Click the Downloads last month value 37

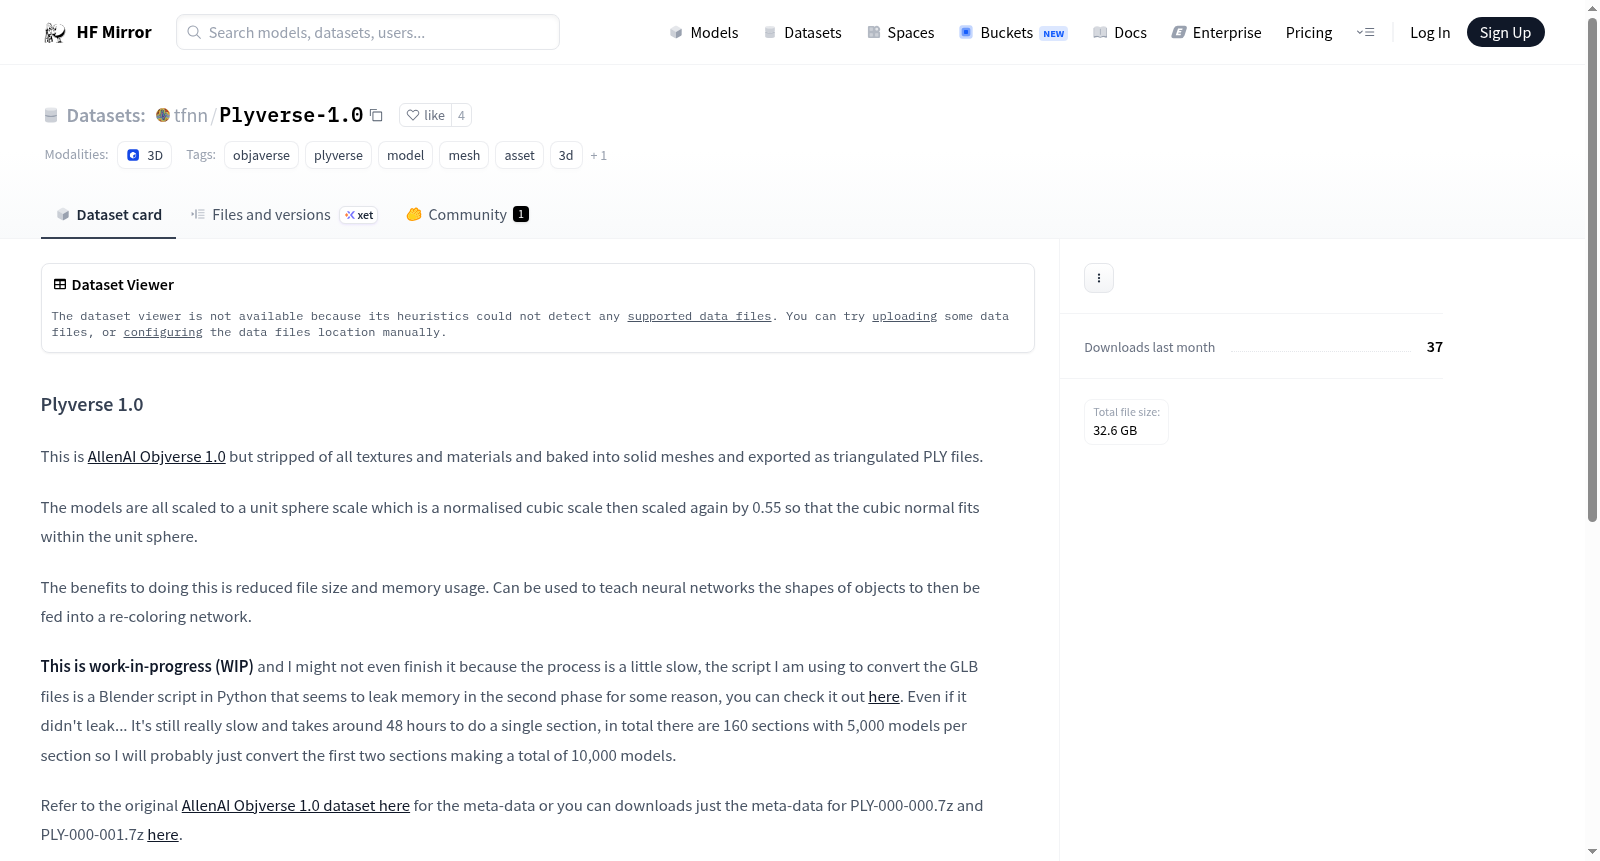(1435, 347)
